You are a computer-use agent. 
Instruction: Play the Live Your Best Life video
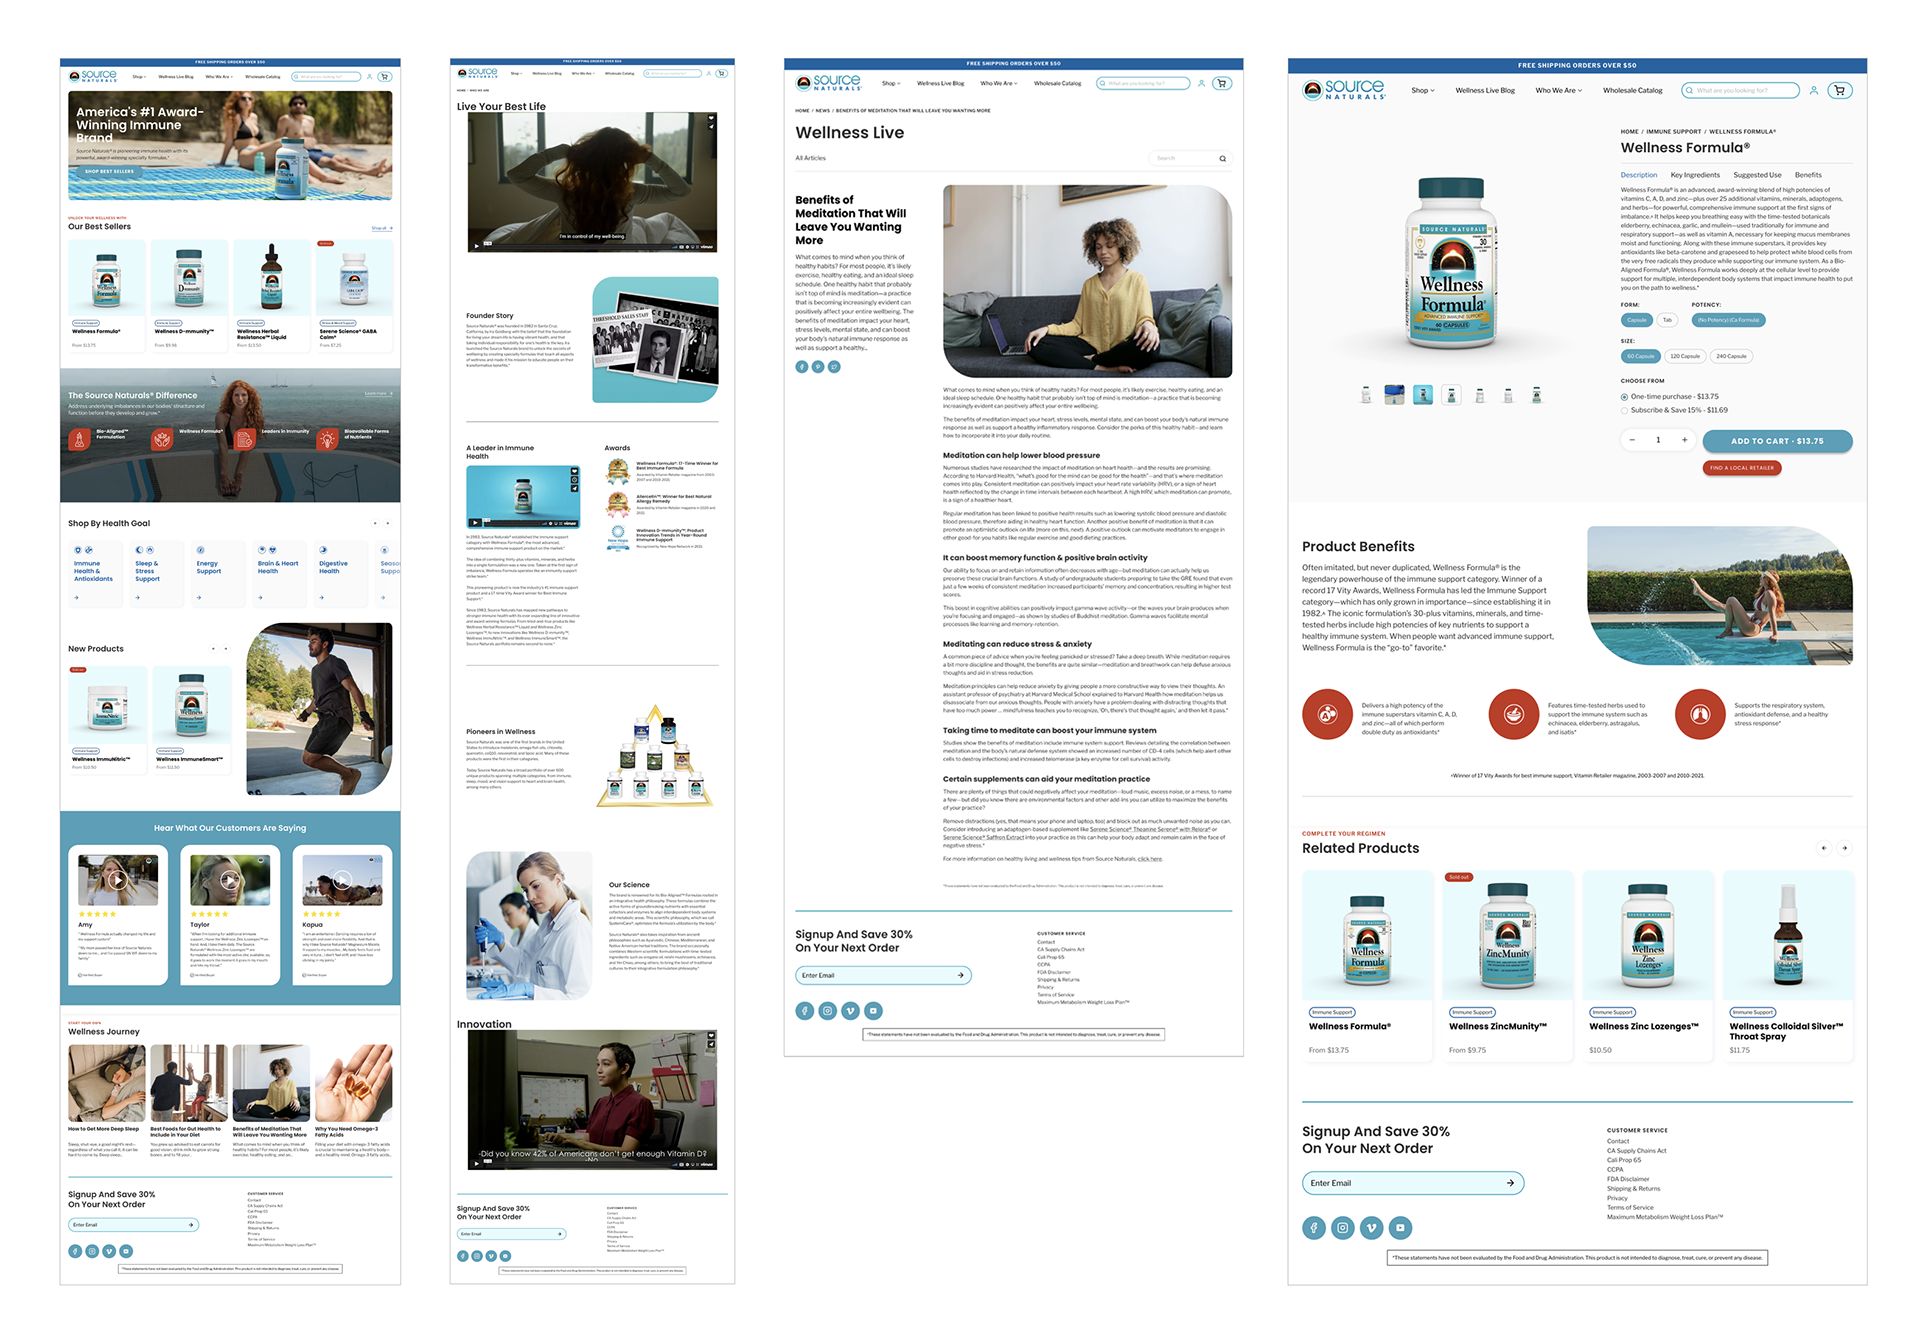[476, 245]
